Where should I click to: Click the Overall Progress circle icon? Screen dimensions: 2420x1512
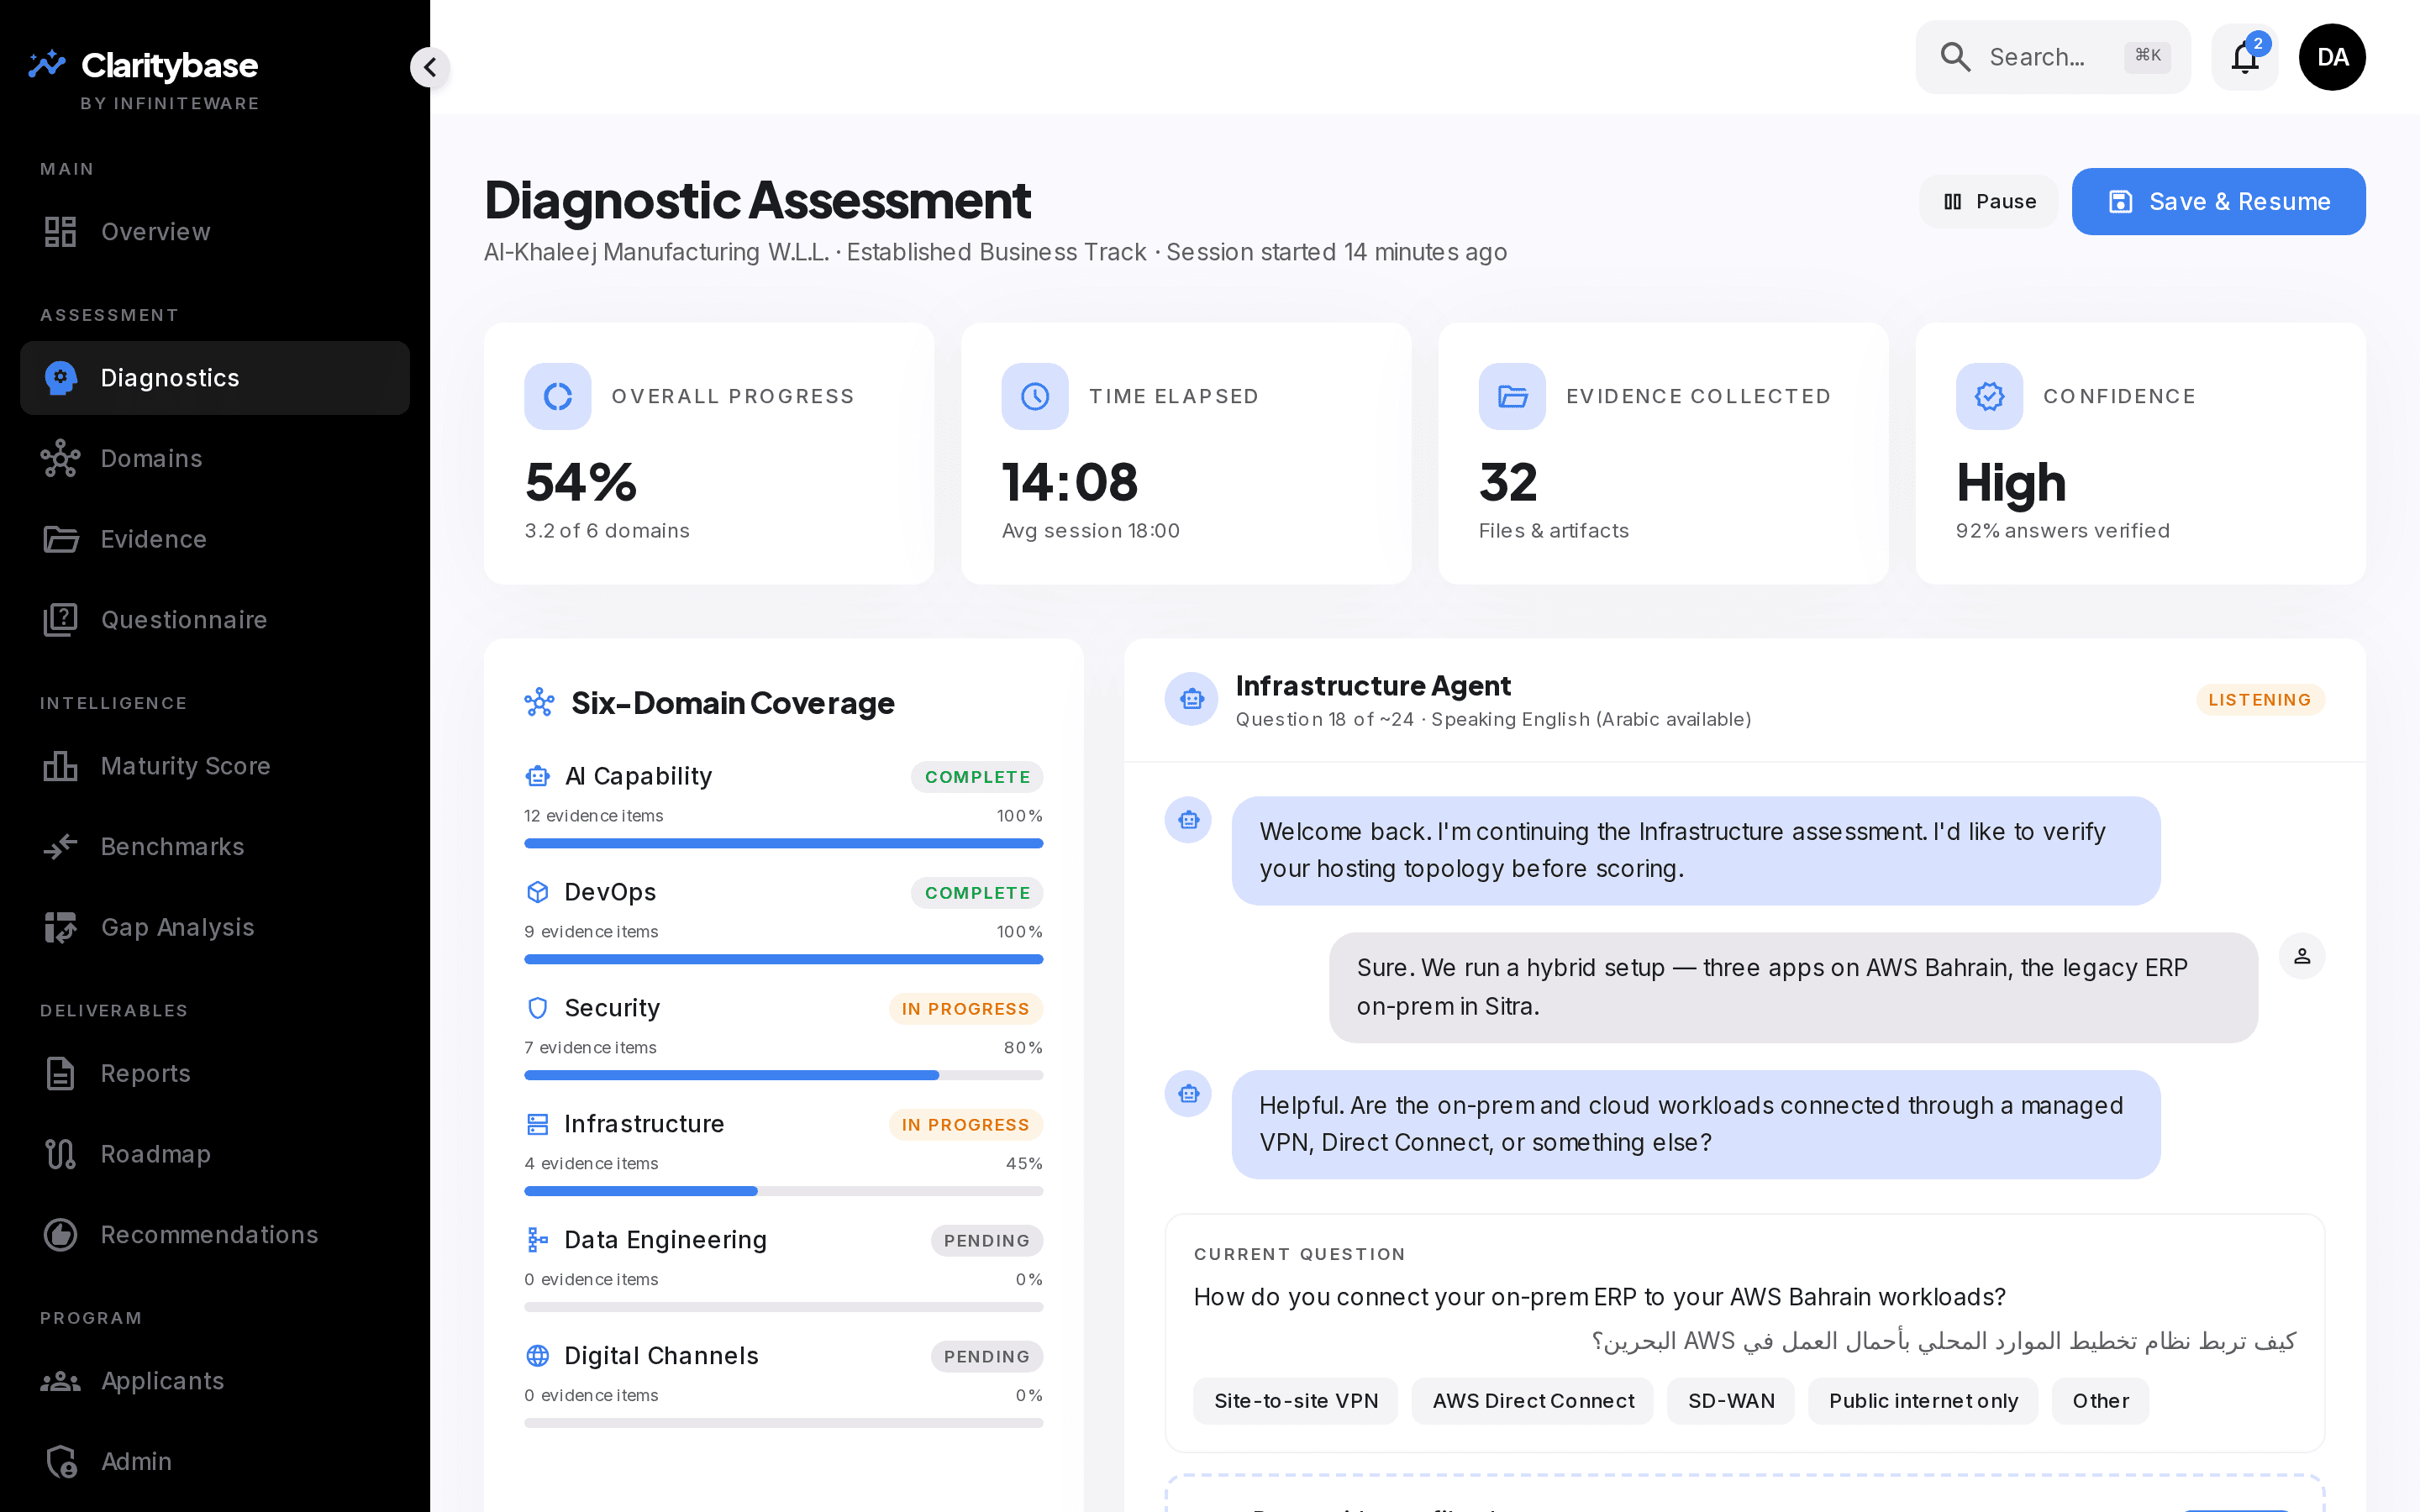pos(558,396)
